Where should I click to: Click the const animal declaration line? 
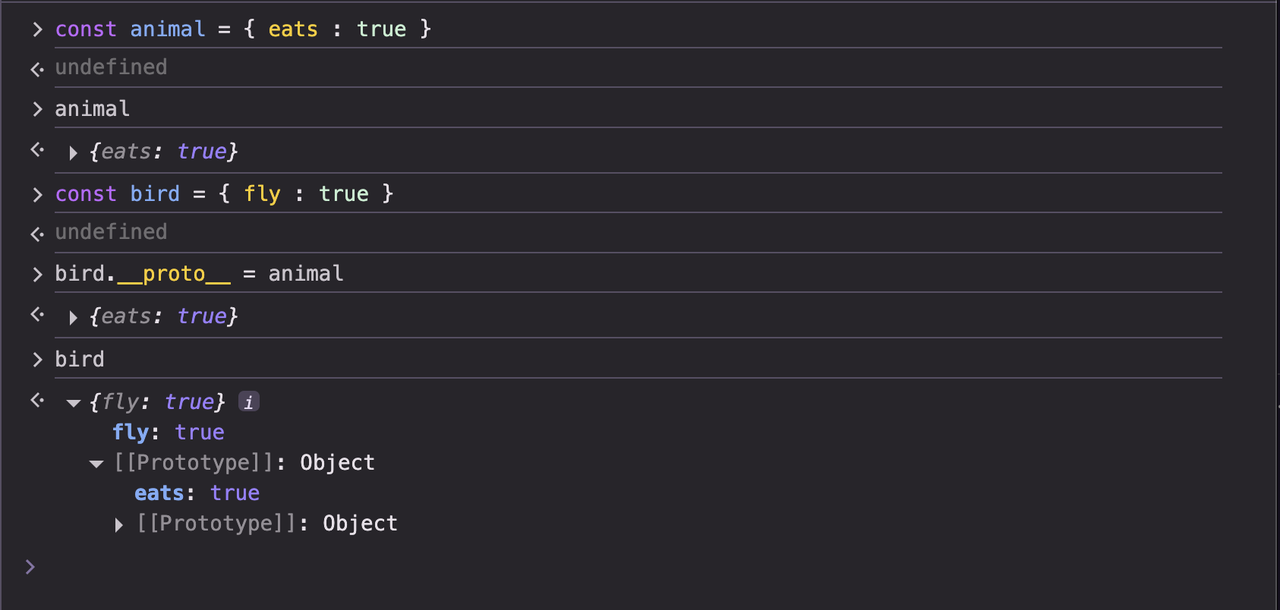(x=243, y=29)
